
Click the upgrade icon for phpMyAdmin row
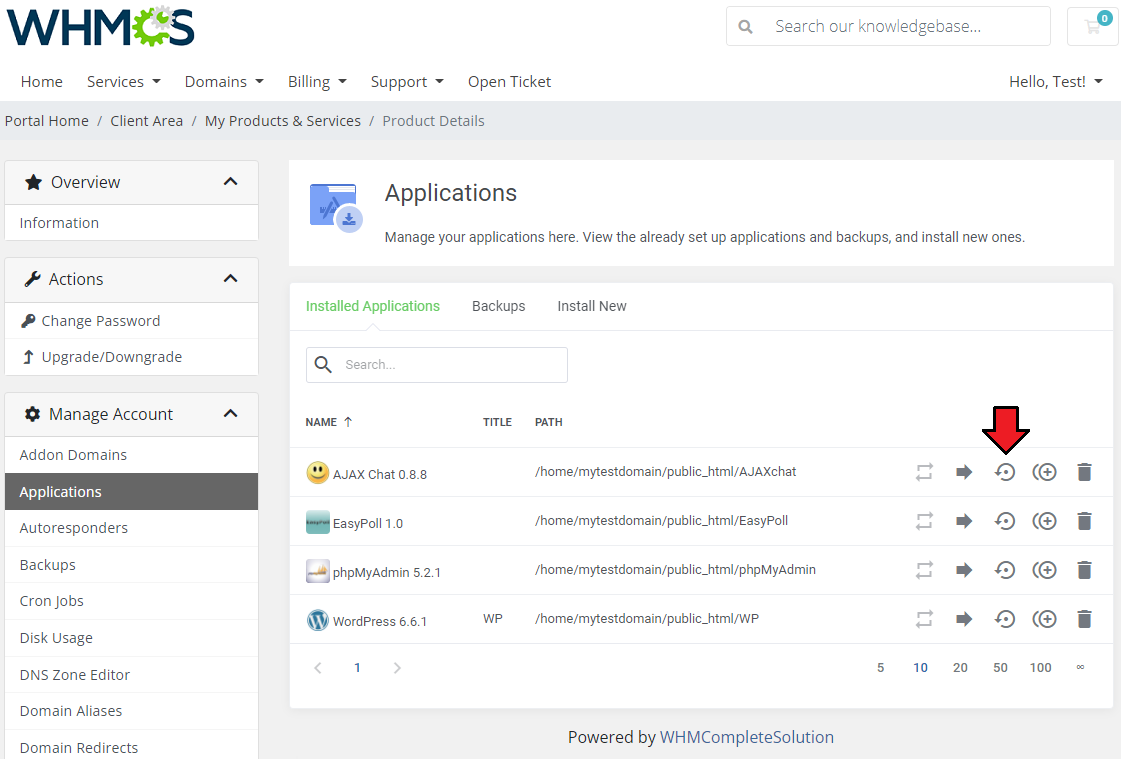point(924,570)
